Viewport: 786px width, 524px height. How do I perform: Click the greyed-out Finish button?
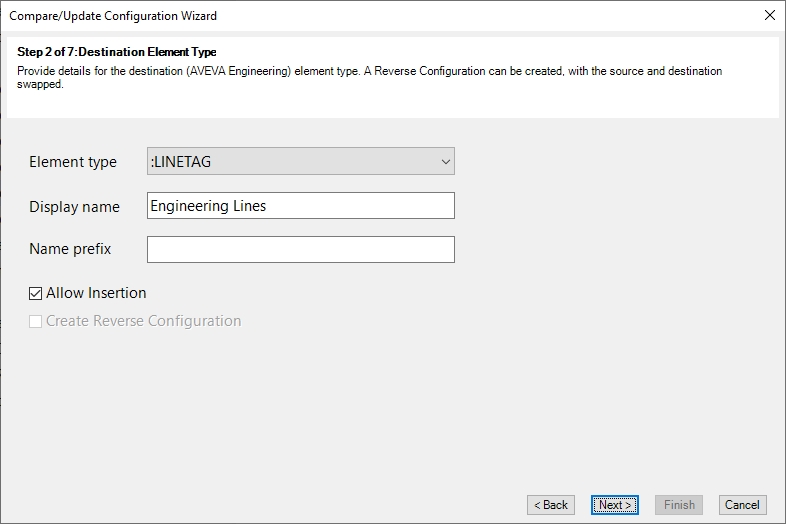pyautogui.click(x=679, y=504)
